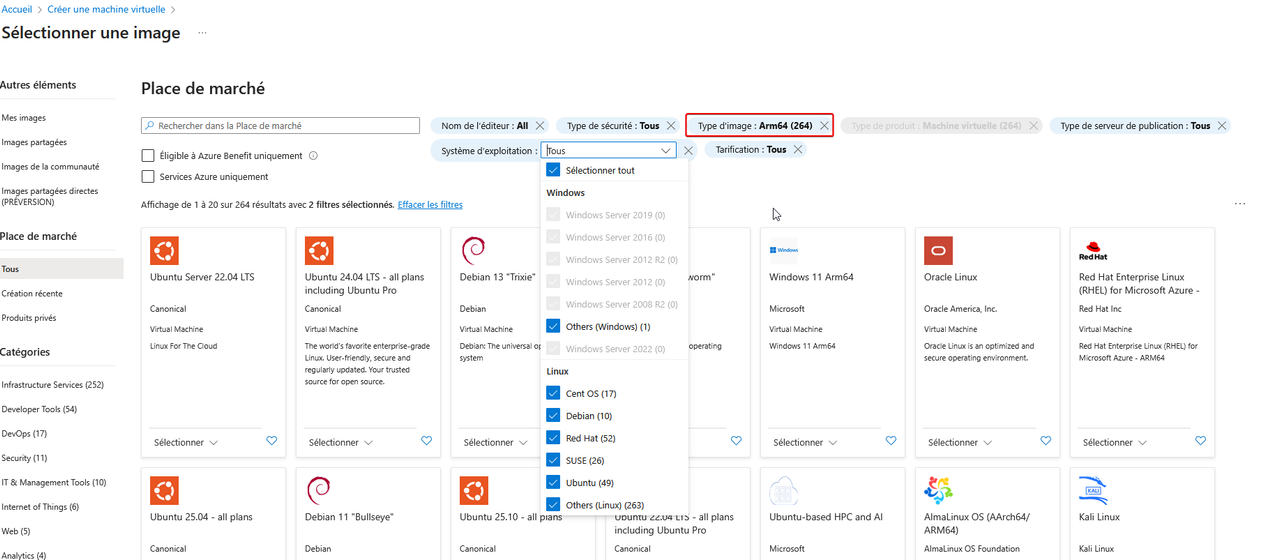
Task: Open Sélectionner dropdown on Red Hat Enterprise Linux
Action: click(1115, 442)
